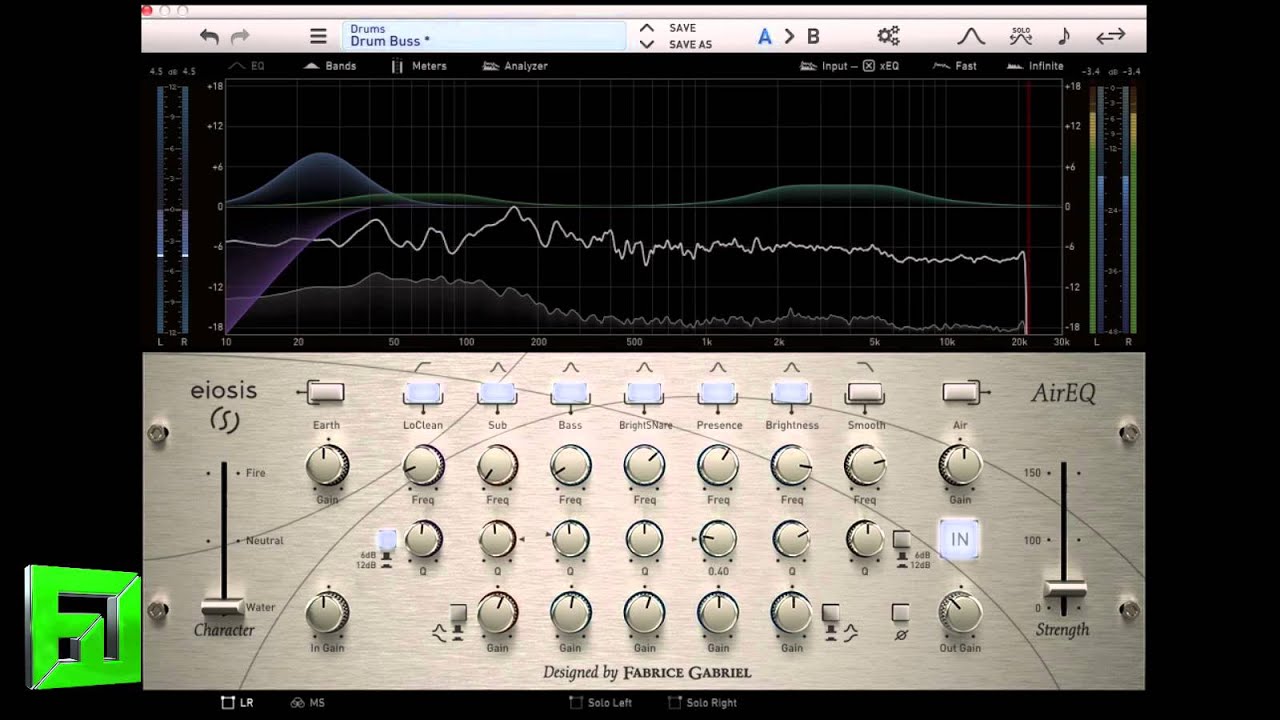Click the Sub Freq knob
This screenshot has height=720, width=1280.
pos(497,466)
